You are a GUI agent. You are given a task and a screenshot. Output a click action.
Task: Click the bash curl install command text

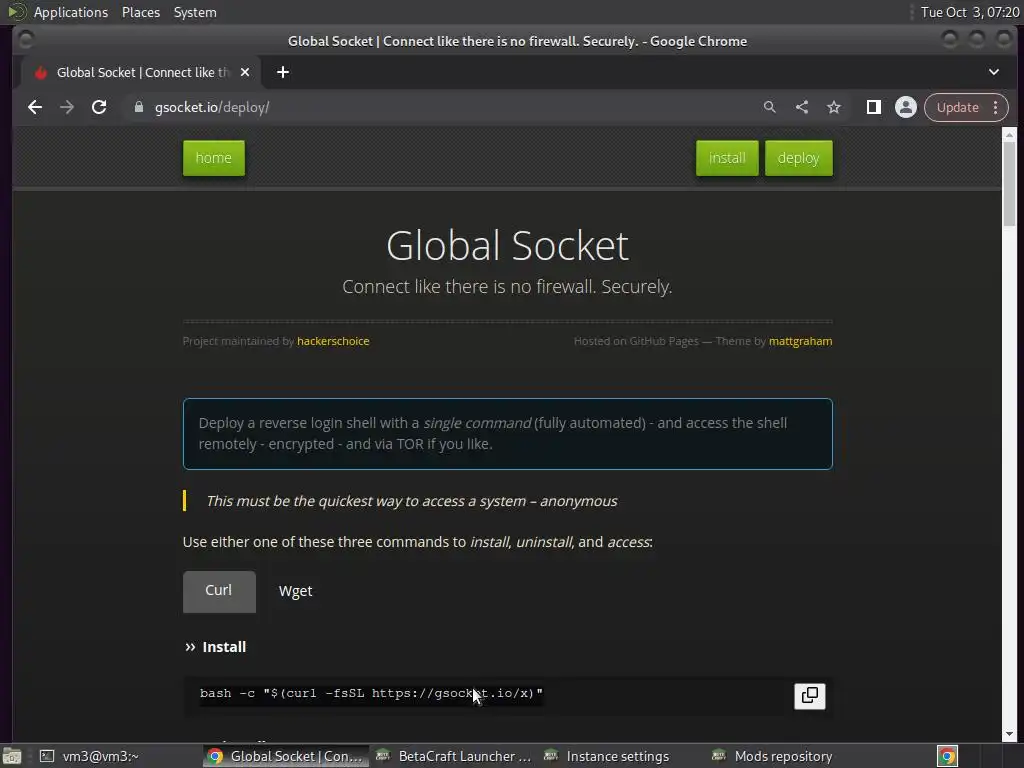[371, 694]
